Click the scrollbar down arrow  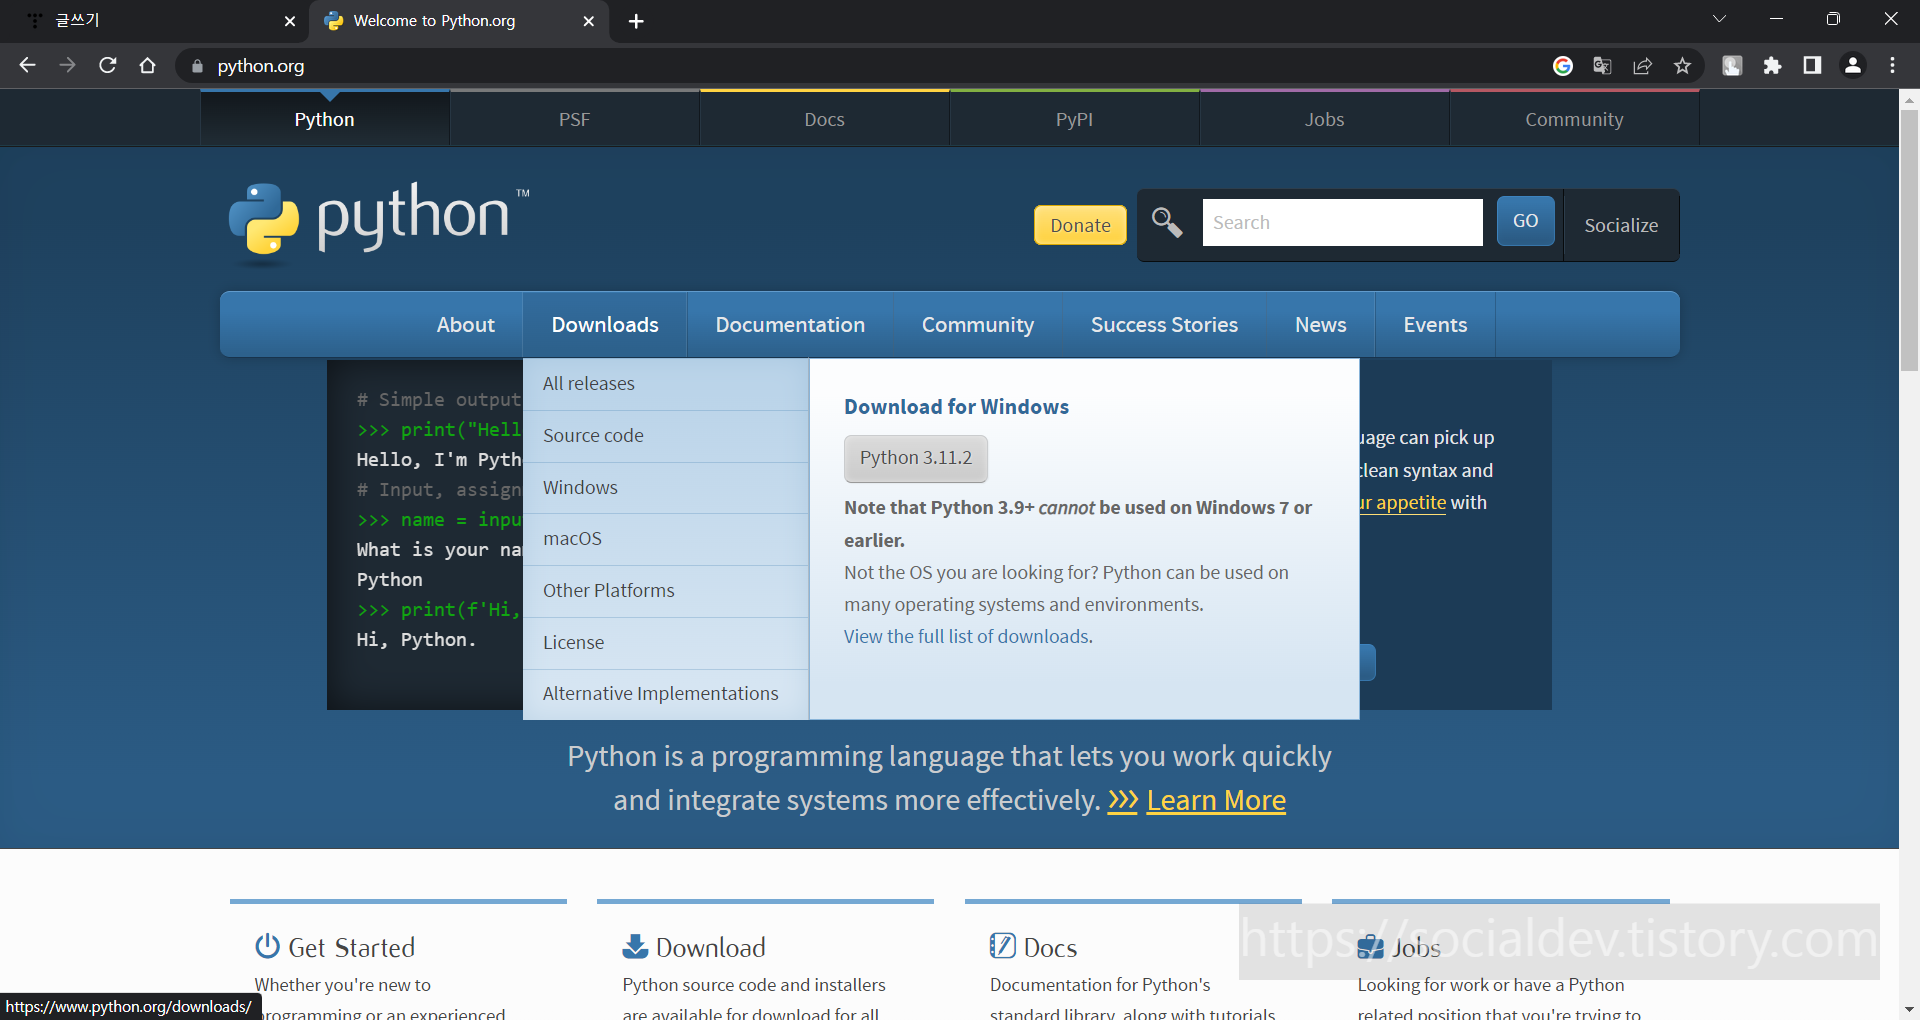(x=1909, y=1009)
